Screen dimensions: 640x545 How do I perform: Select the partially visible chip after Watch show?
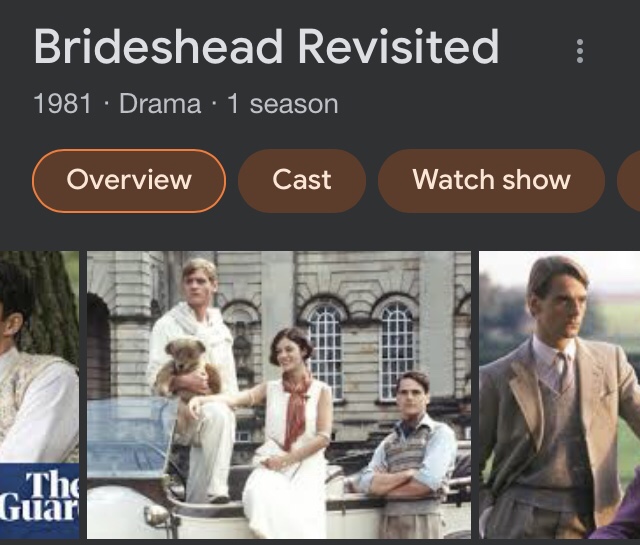629,180
